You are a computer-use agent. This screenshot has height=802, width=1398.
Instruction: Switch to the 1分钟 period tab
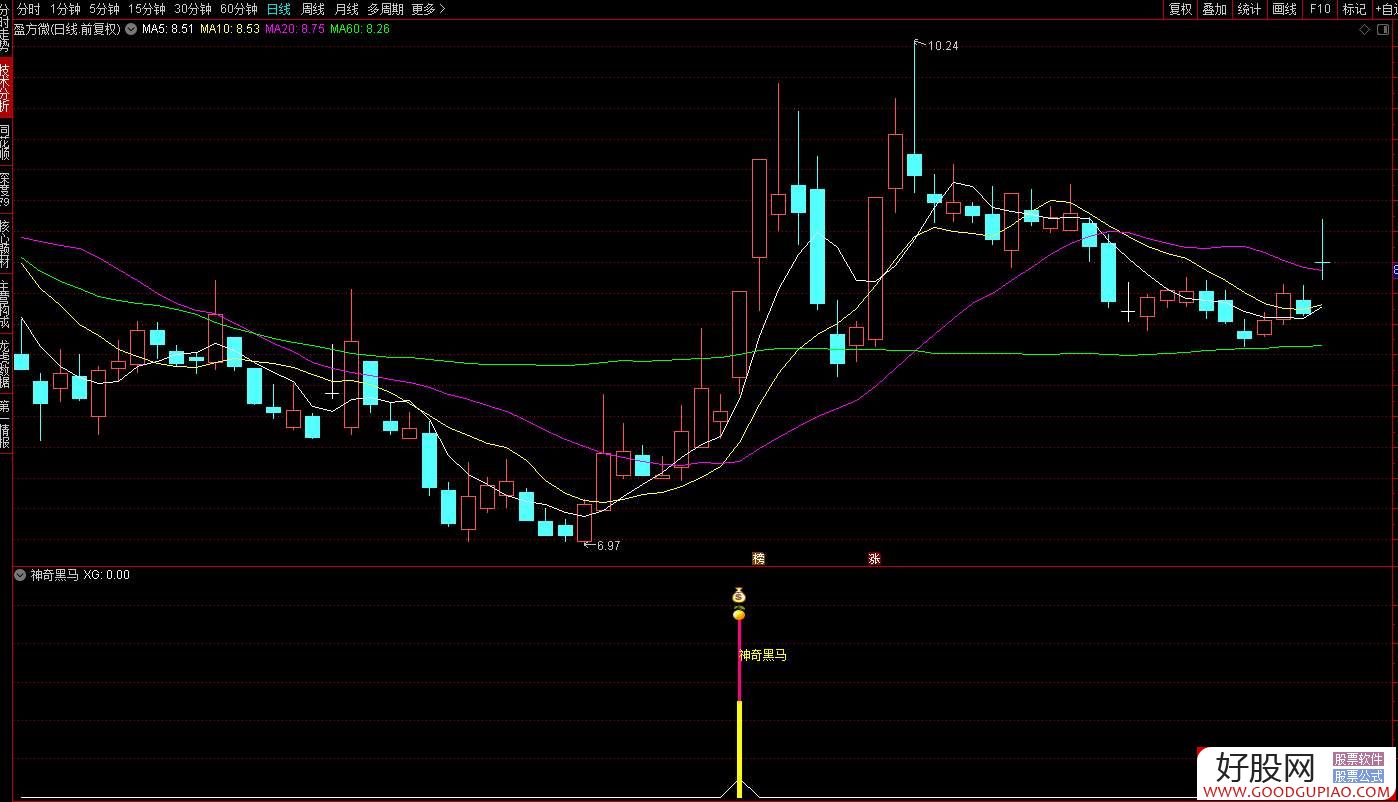click(65, 9)
